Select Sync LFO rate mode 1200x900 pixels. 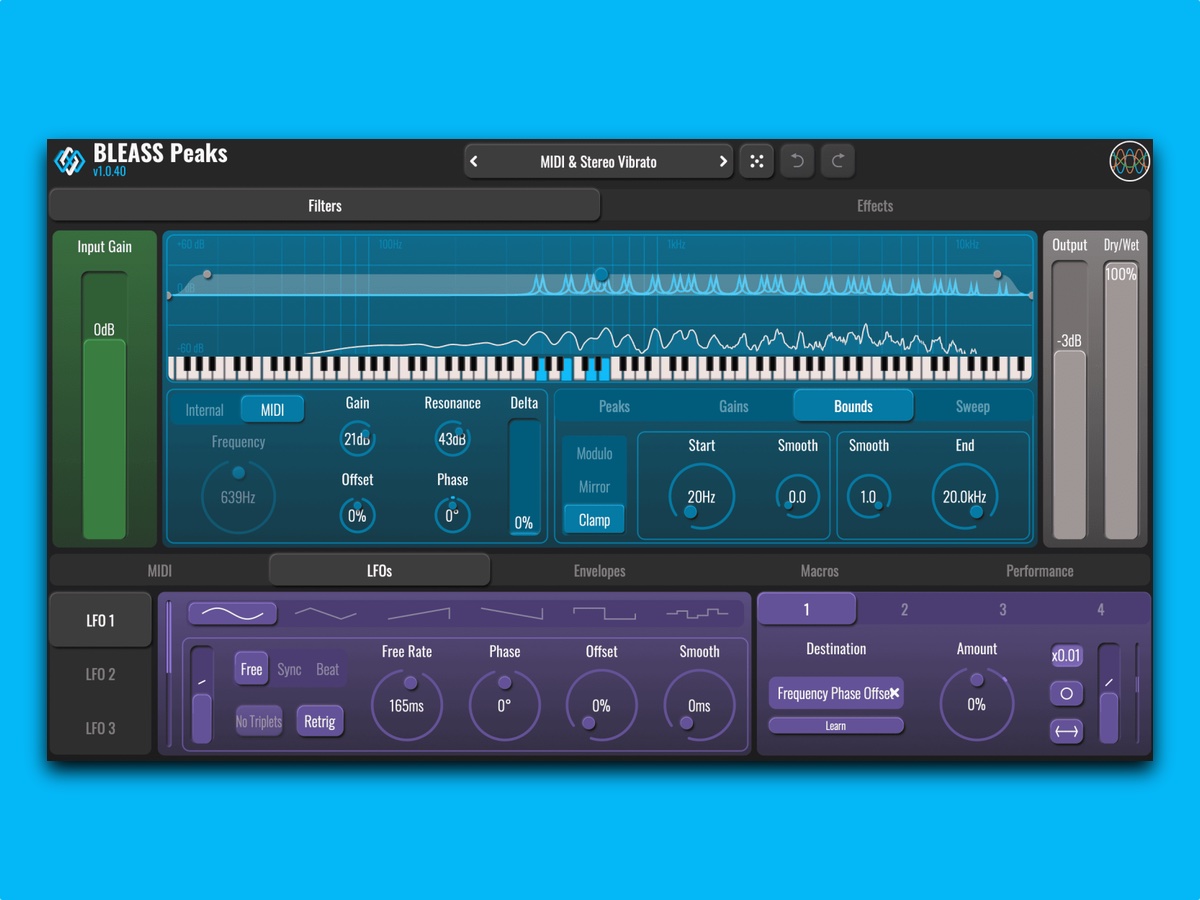coord(289,669)
